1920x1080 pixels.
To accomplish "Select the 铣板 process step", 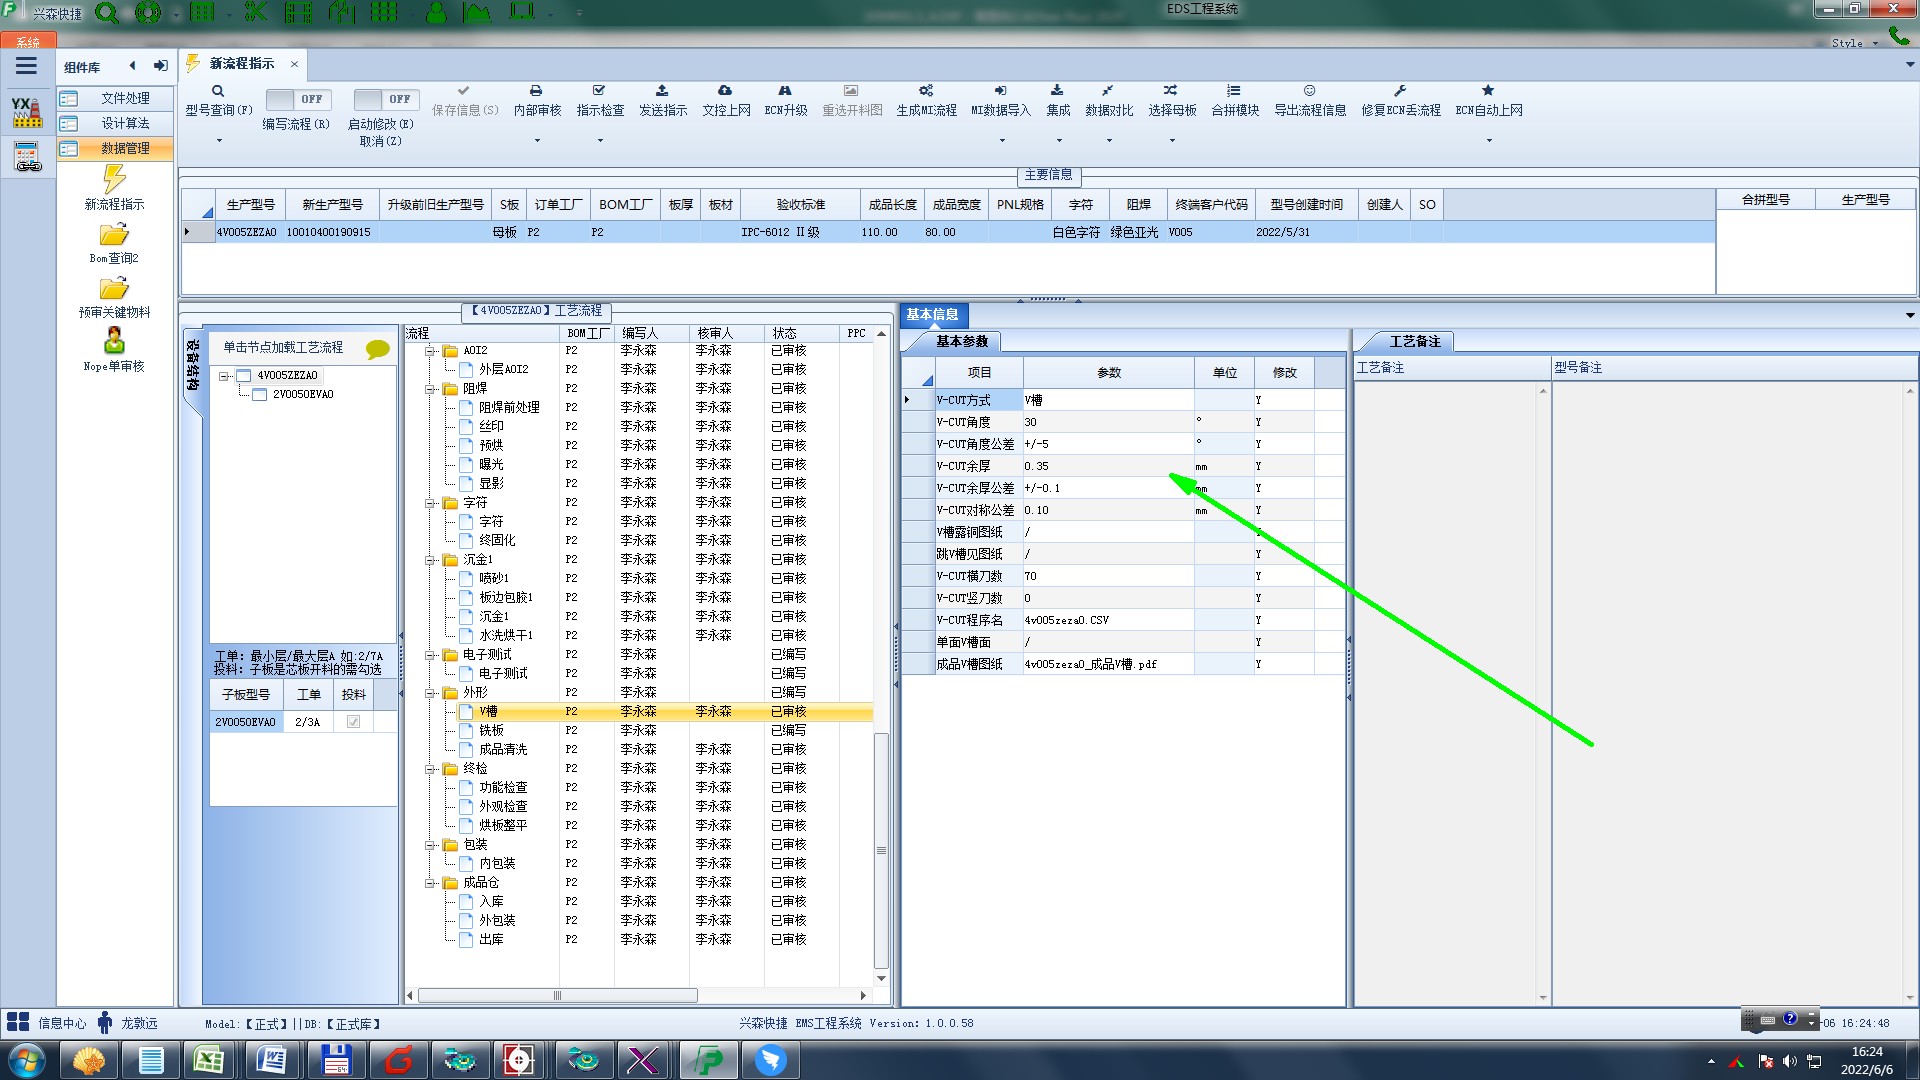I will click(491, 731).
